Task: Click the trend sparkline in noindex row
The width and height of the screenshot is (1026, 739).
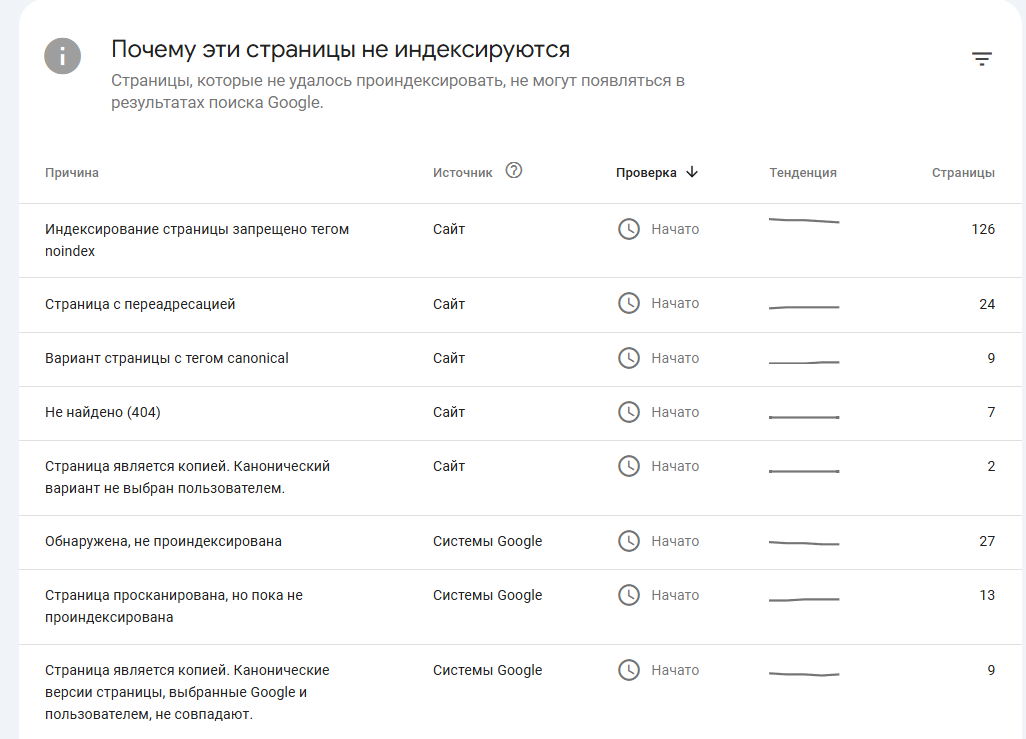Action: click(x=804, y=221)
